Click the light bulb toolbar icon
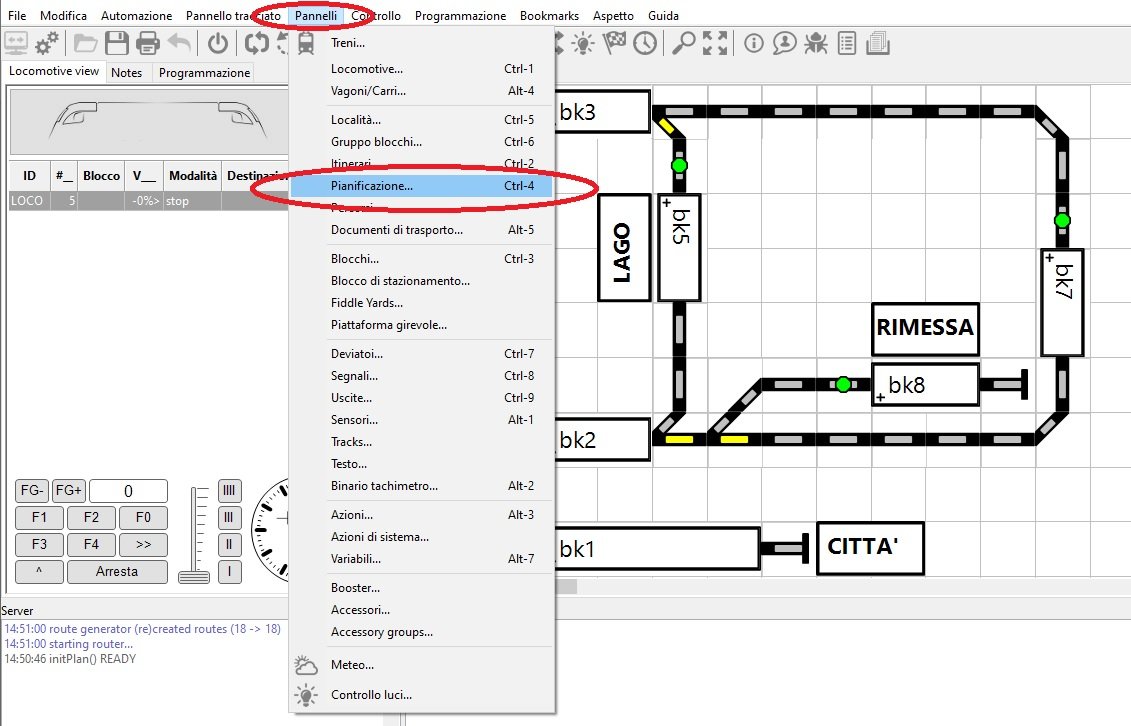This screenshot has height=726, width=1131. [x=583, y=43]
